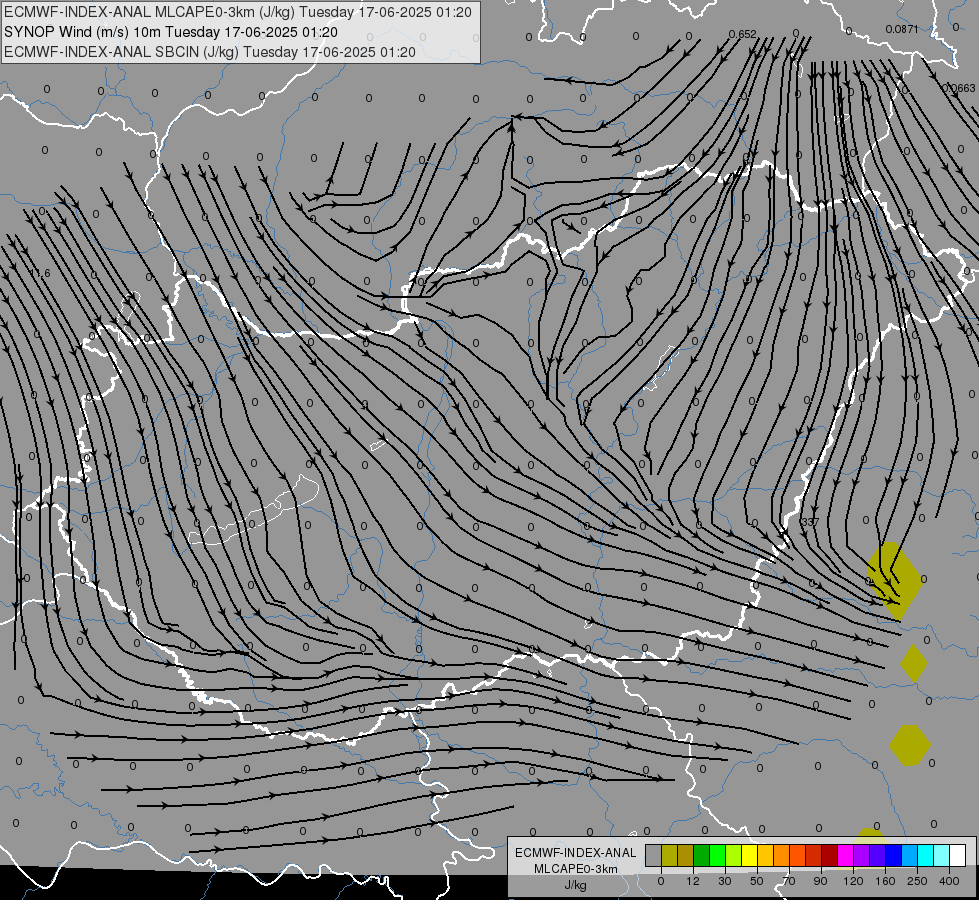Click the legend unit J/kg
The height and width of the screenshot is (900, 979).
coord(575,885)
